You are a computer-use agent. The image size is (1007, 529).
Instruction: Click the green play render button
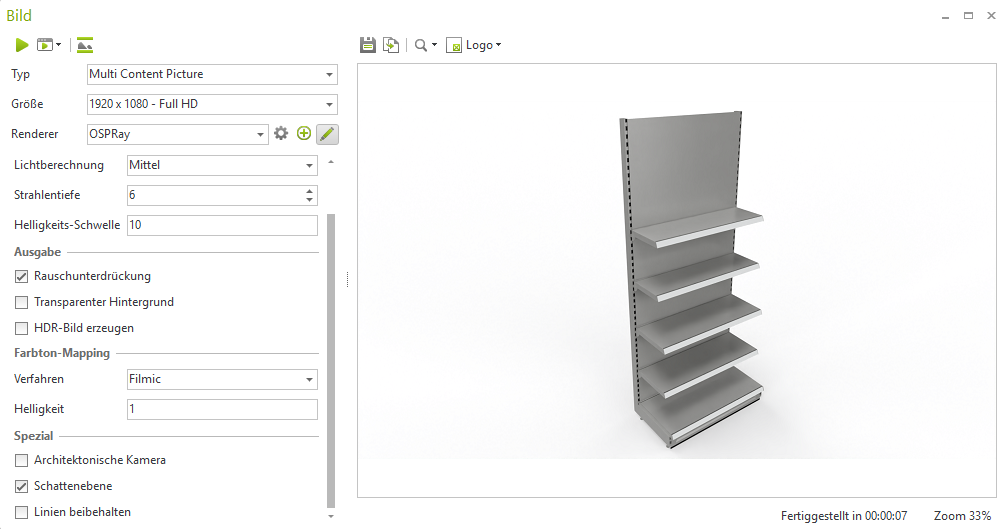click(x=22, y=45)
